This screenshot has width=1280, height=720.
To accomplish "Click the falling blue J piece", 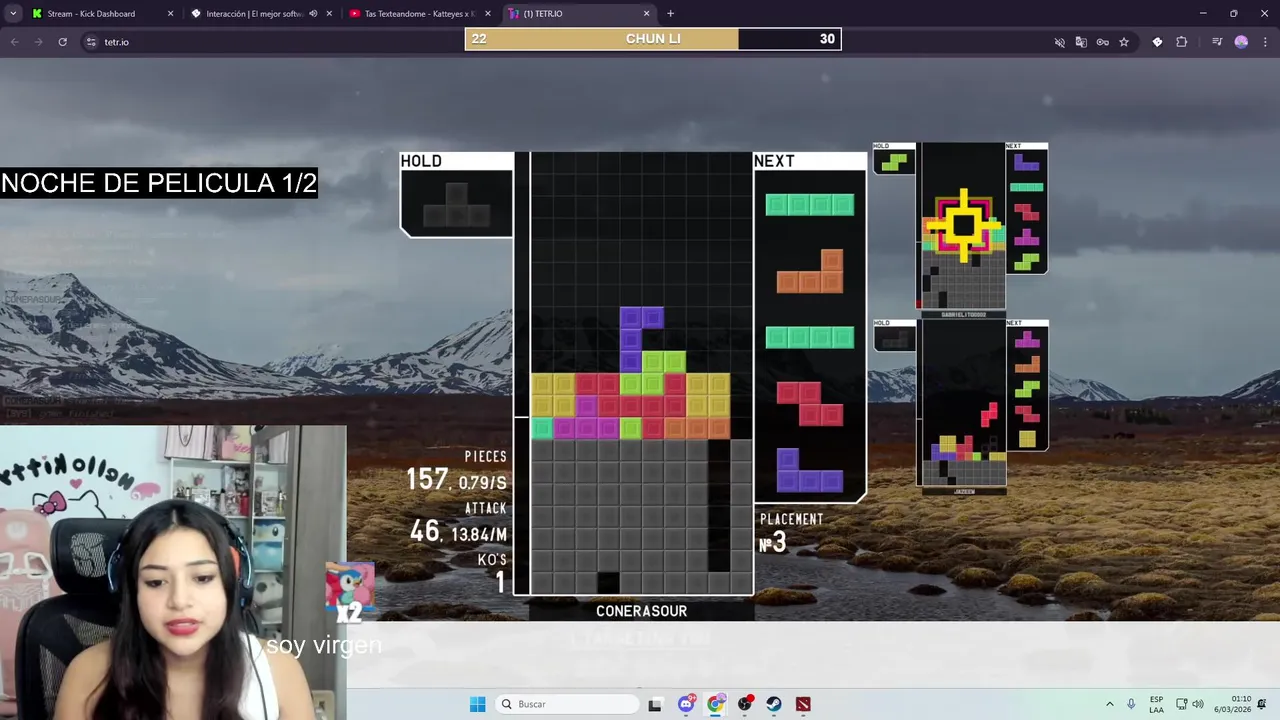I will pyautogui.click(x=635, y=339).
